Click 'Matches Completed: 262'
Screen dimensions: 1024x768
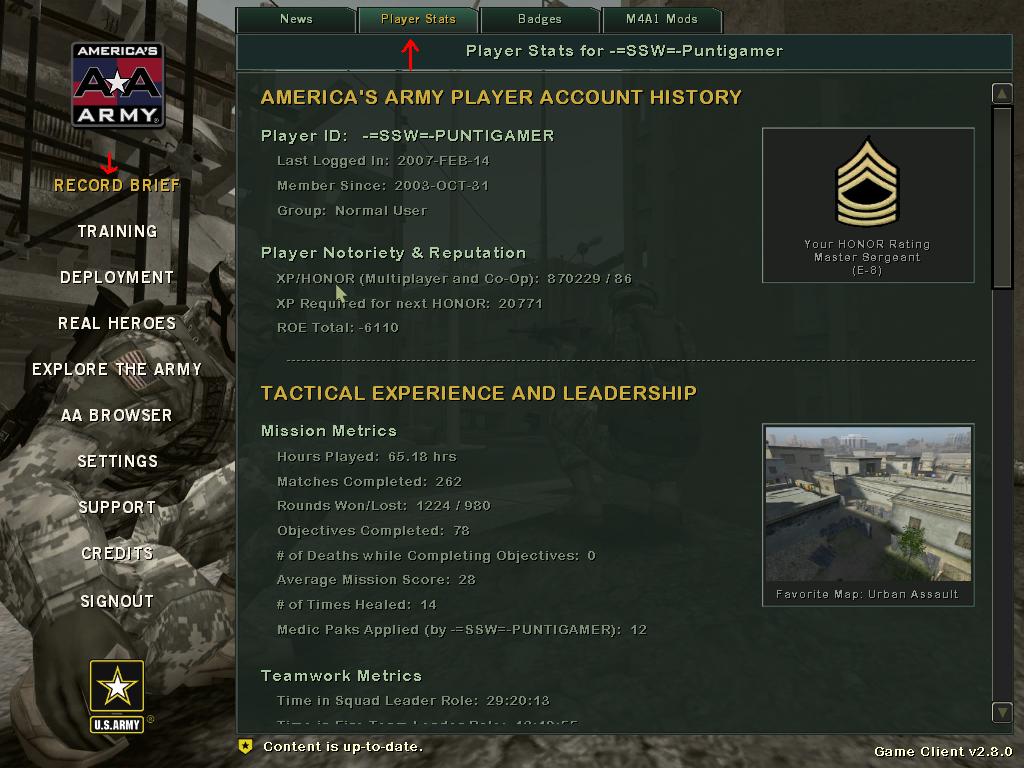(x=370, y=482)
